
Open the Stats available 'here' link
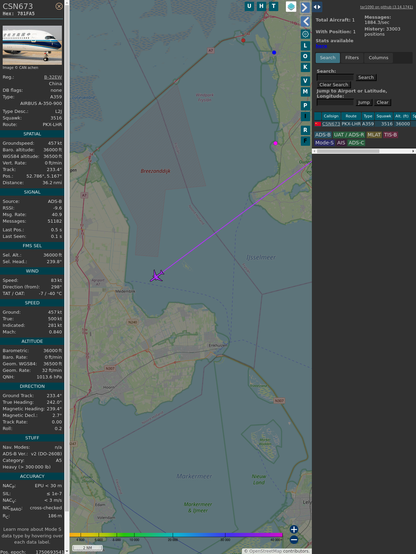(321, 46)
